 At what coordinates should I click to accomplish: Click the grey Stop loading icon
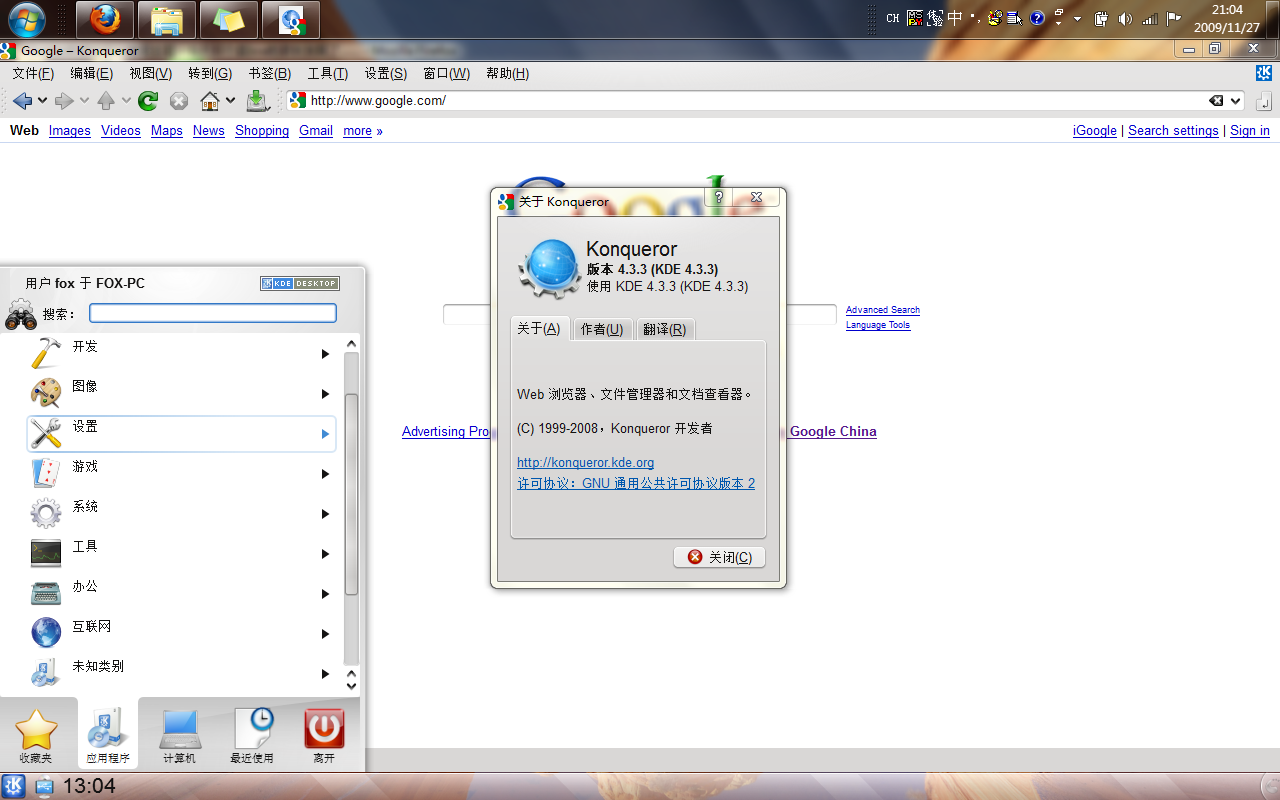coord(179,100)
